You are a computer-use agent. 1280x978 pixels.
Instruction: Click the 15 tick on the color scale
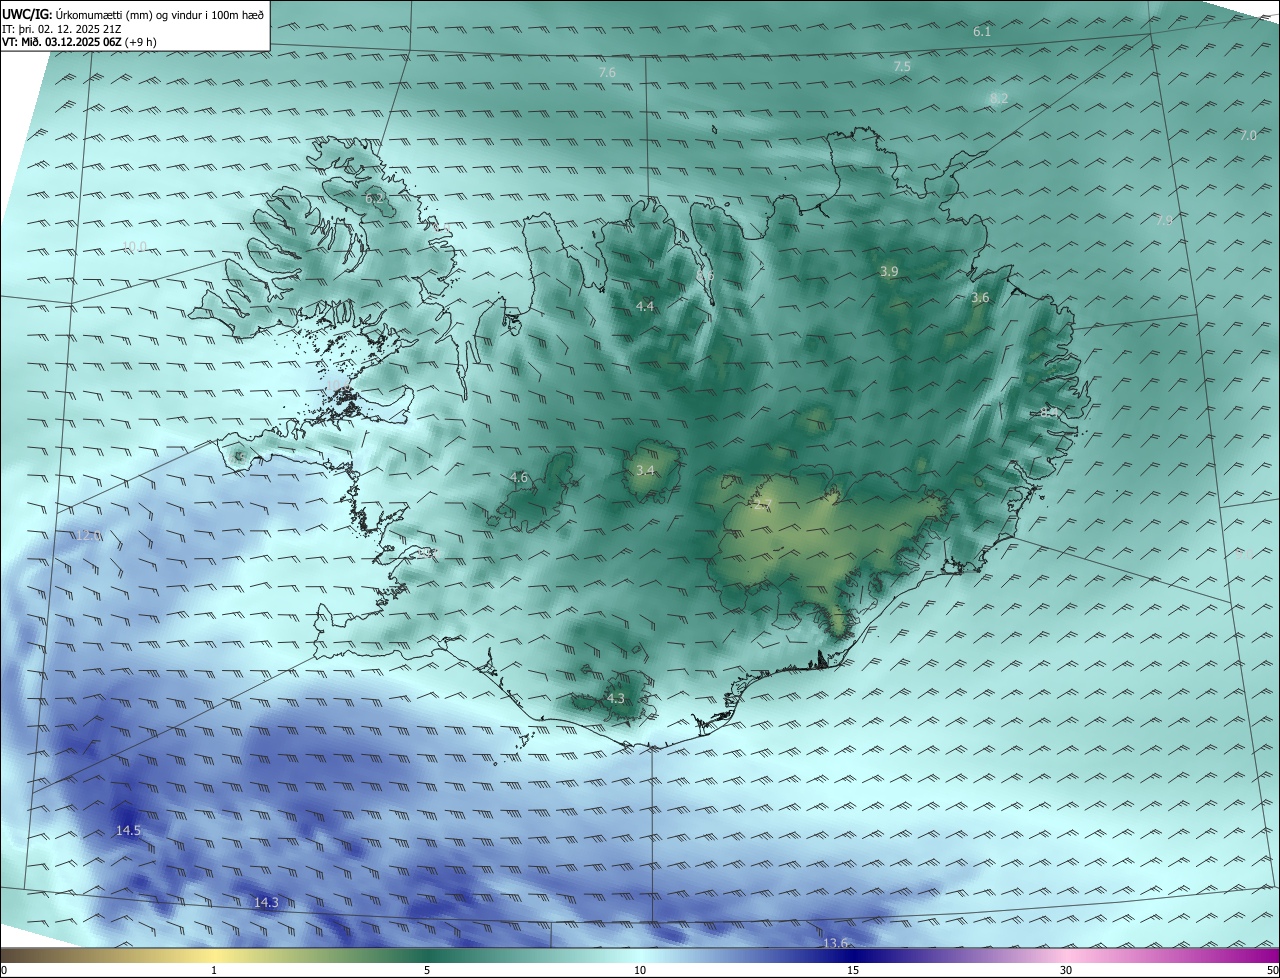tap(853, 970)
